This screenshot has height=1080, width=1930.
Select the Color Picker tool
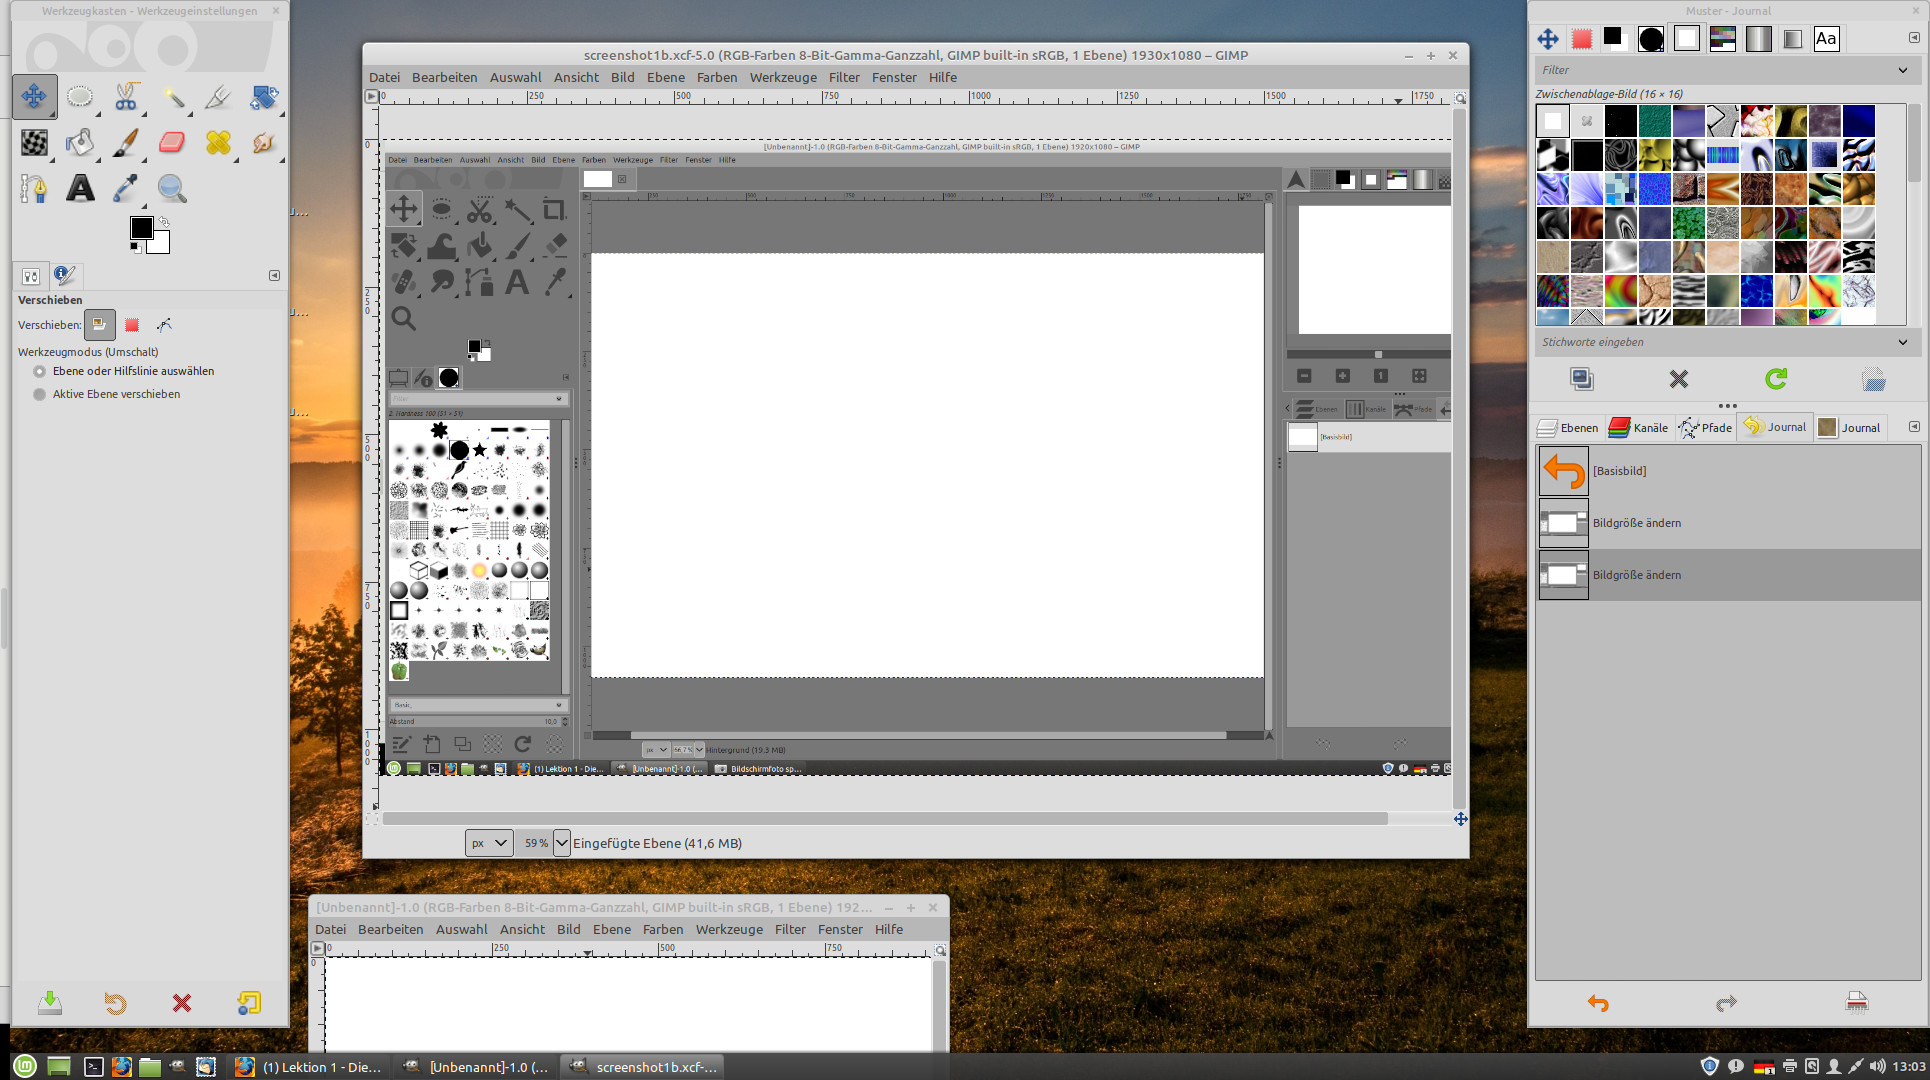(126, 188)
